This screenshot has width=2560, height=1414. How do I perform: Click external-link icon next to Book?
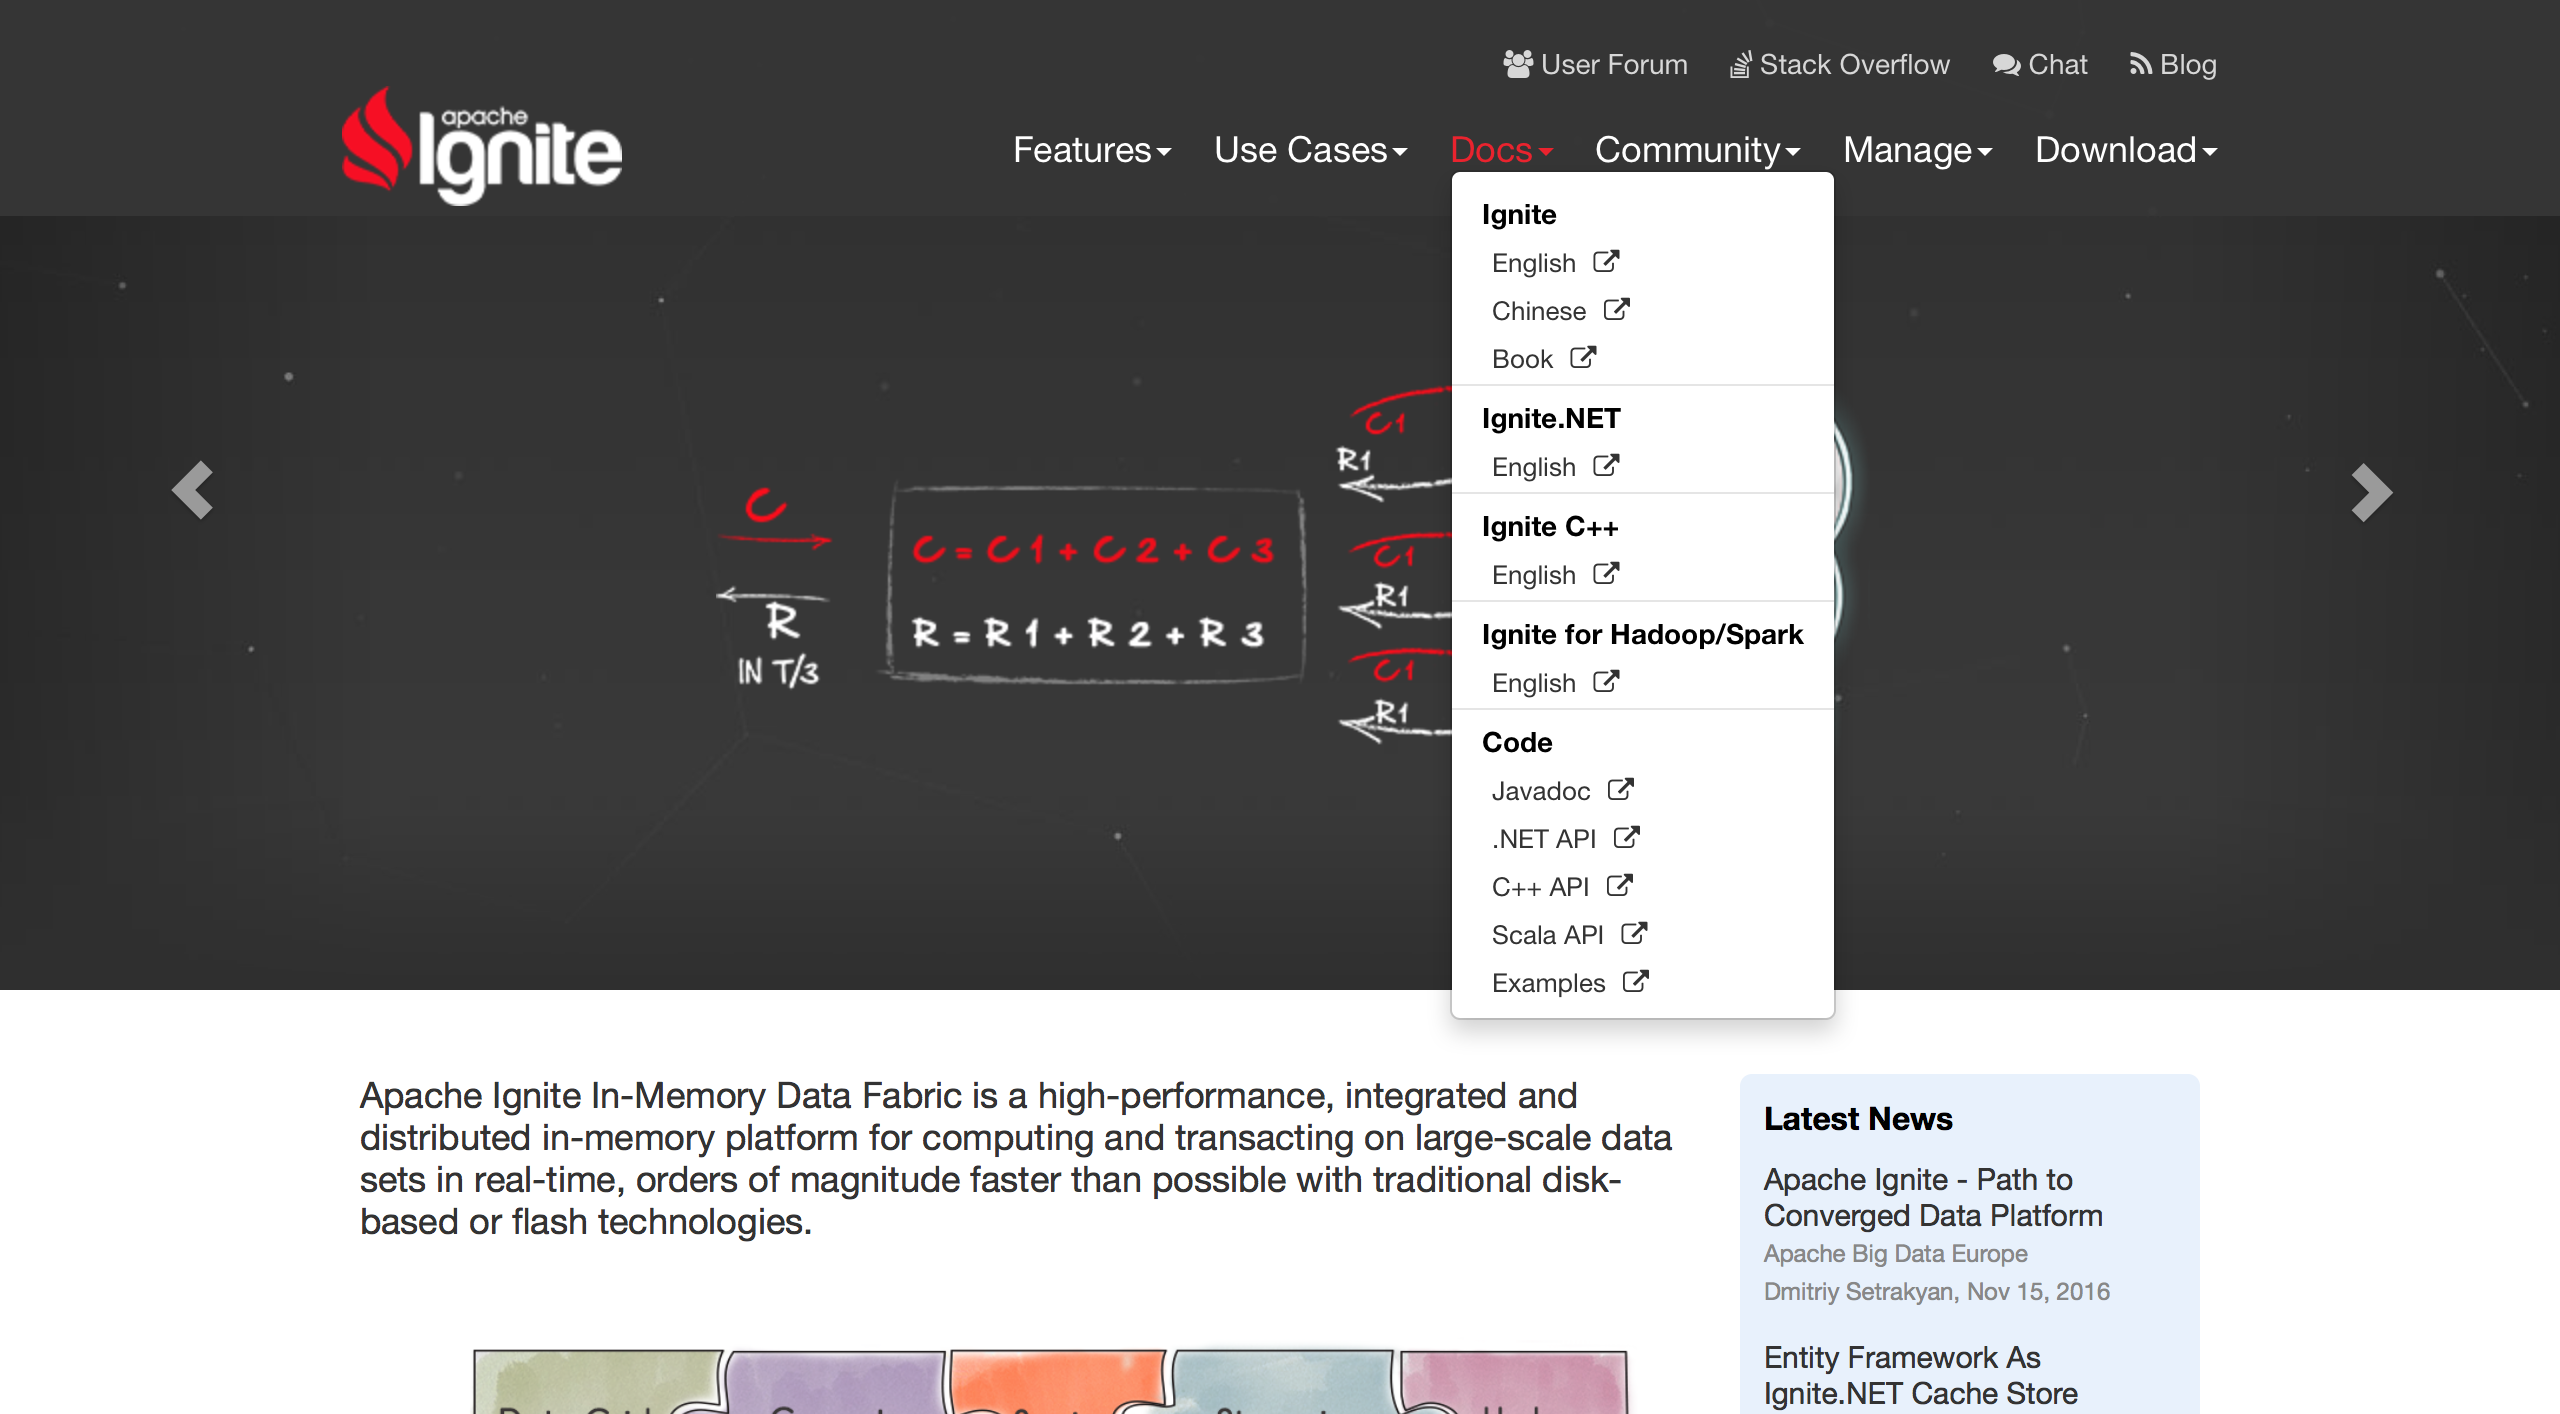click(x=1583, y=358)
